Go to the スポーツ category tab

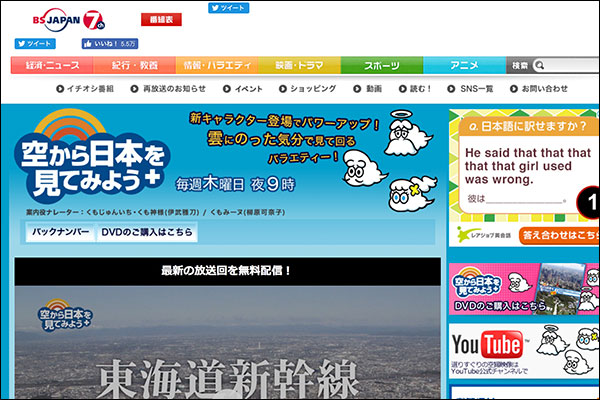point(381,66)
